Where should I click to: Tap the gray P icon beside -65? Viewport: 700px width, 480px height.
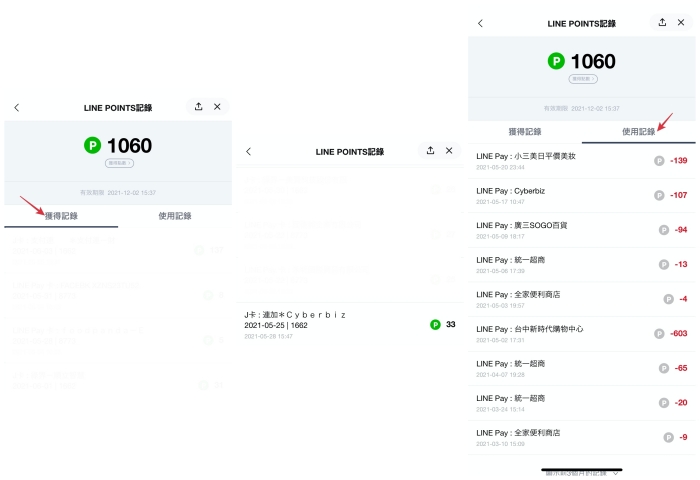pyautogui.click(x=664, y=368)
